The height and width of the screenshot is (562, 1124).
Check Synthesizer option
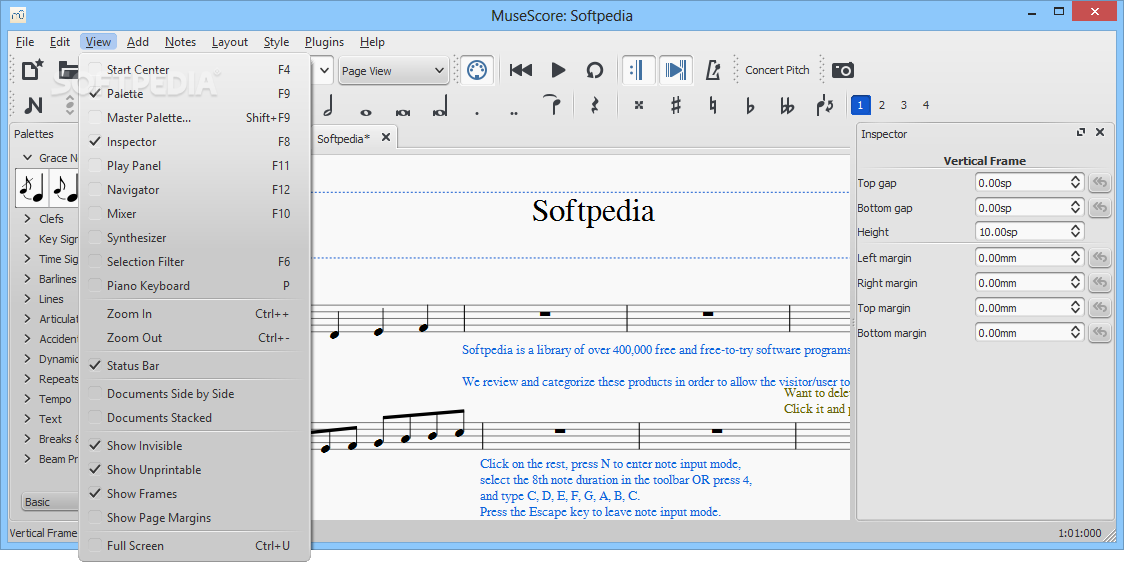tap(194, 237)
